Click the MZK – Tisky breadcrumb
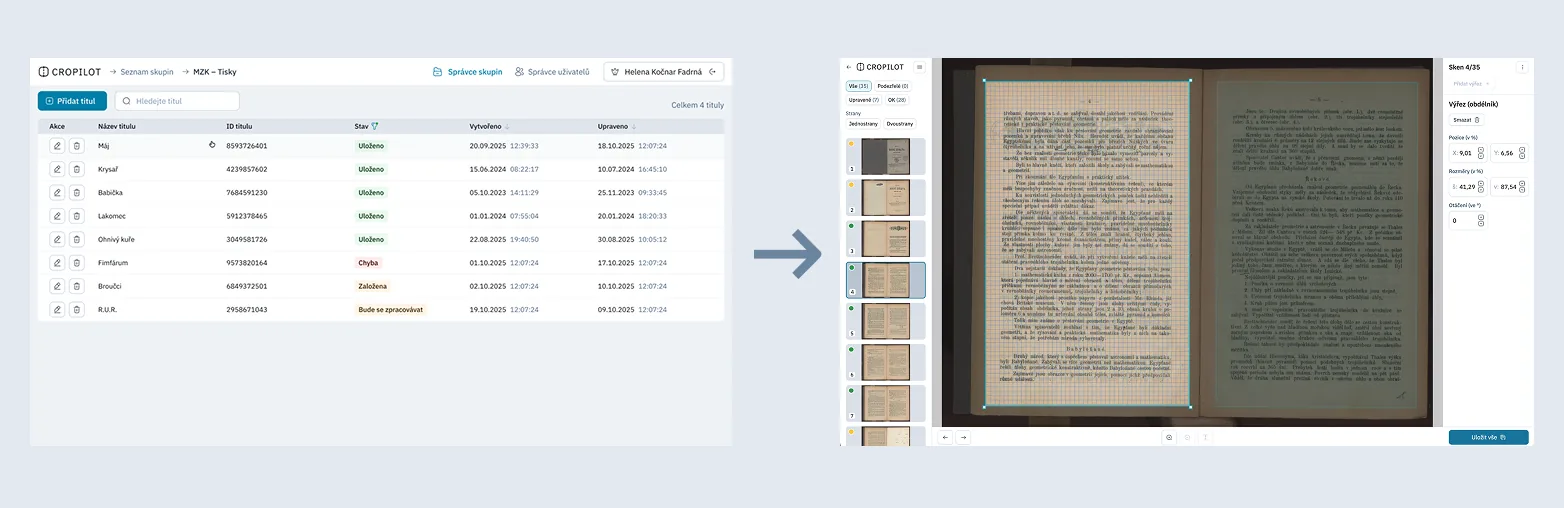Viewport: 1564px width, 508px height. coord(215,72)
